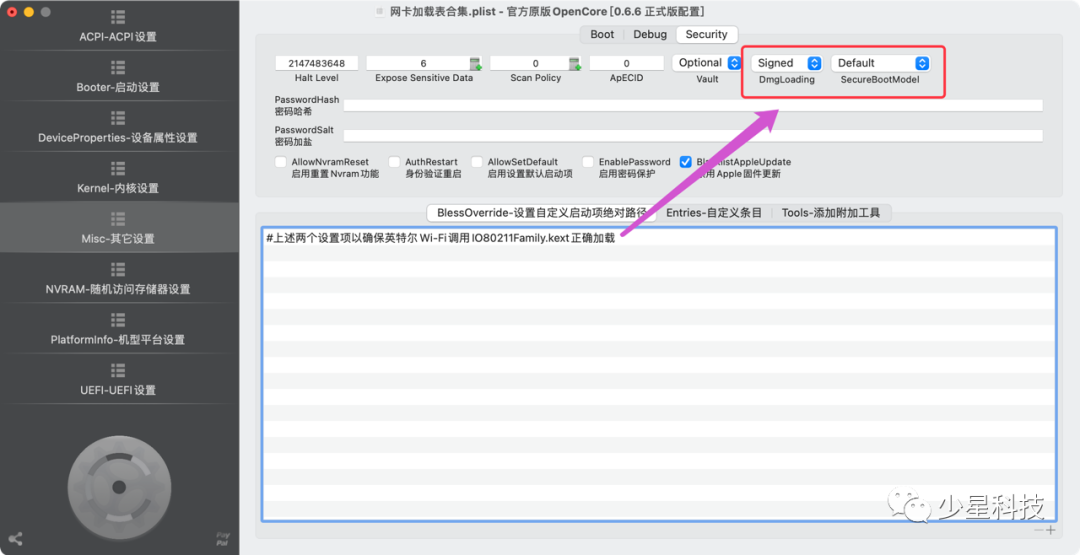Screen dimensions: 1080x555
Task: Switch to the Boot tab
Action: pyautogui.click(x=602, y=34)
